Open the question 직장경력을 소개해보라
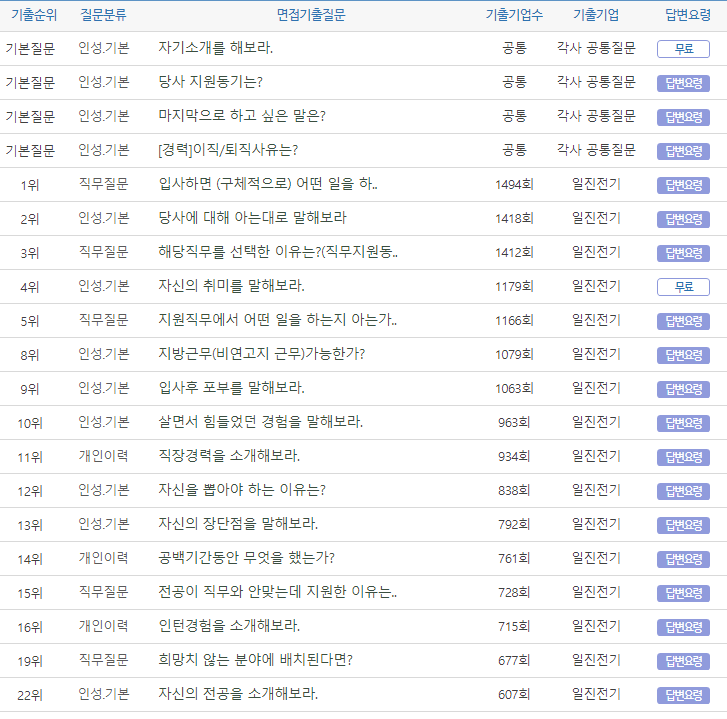Screen dimensions: 727x719 click(229, 456)
